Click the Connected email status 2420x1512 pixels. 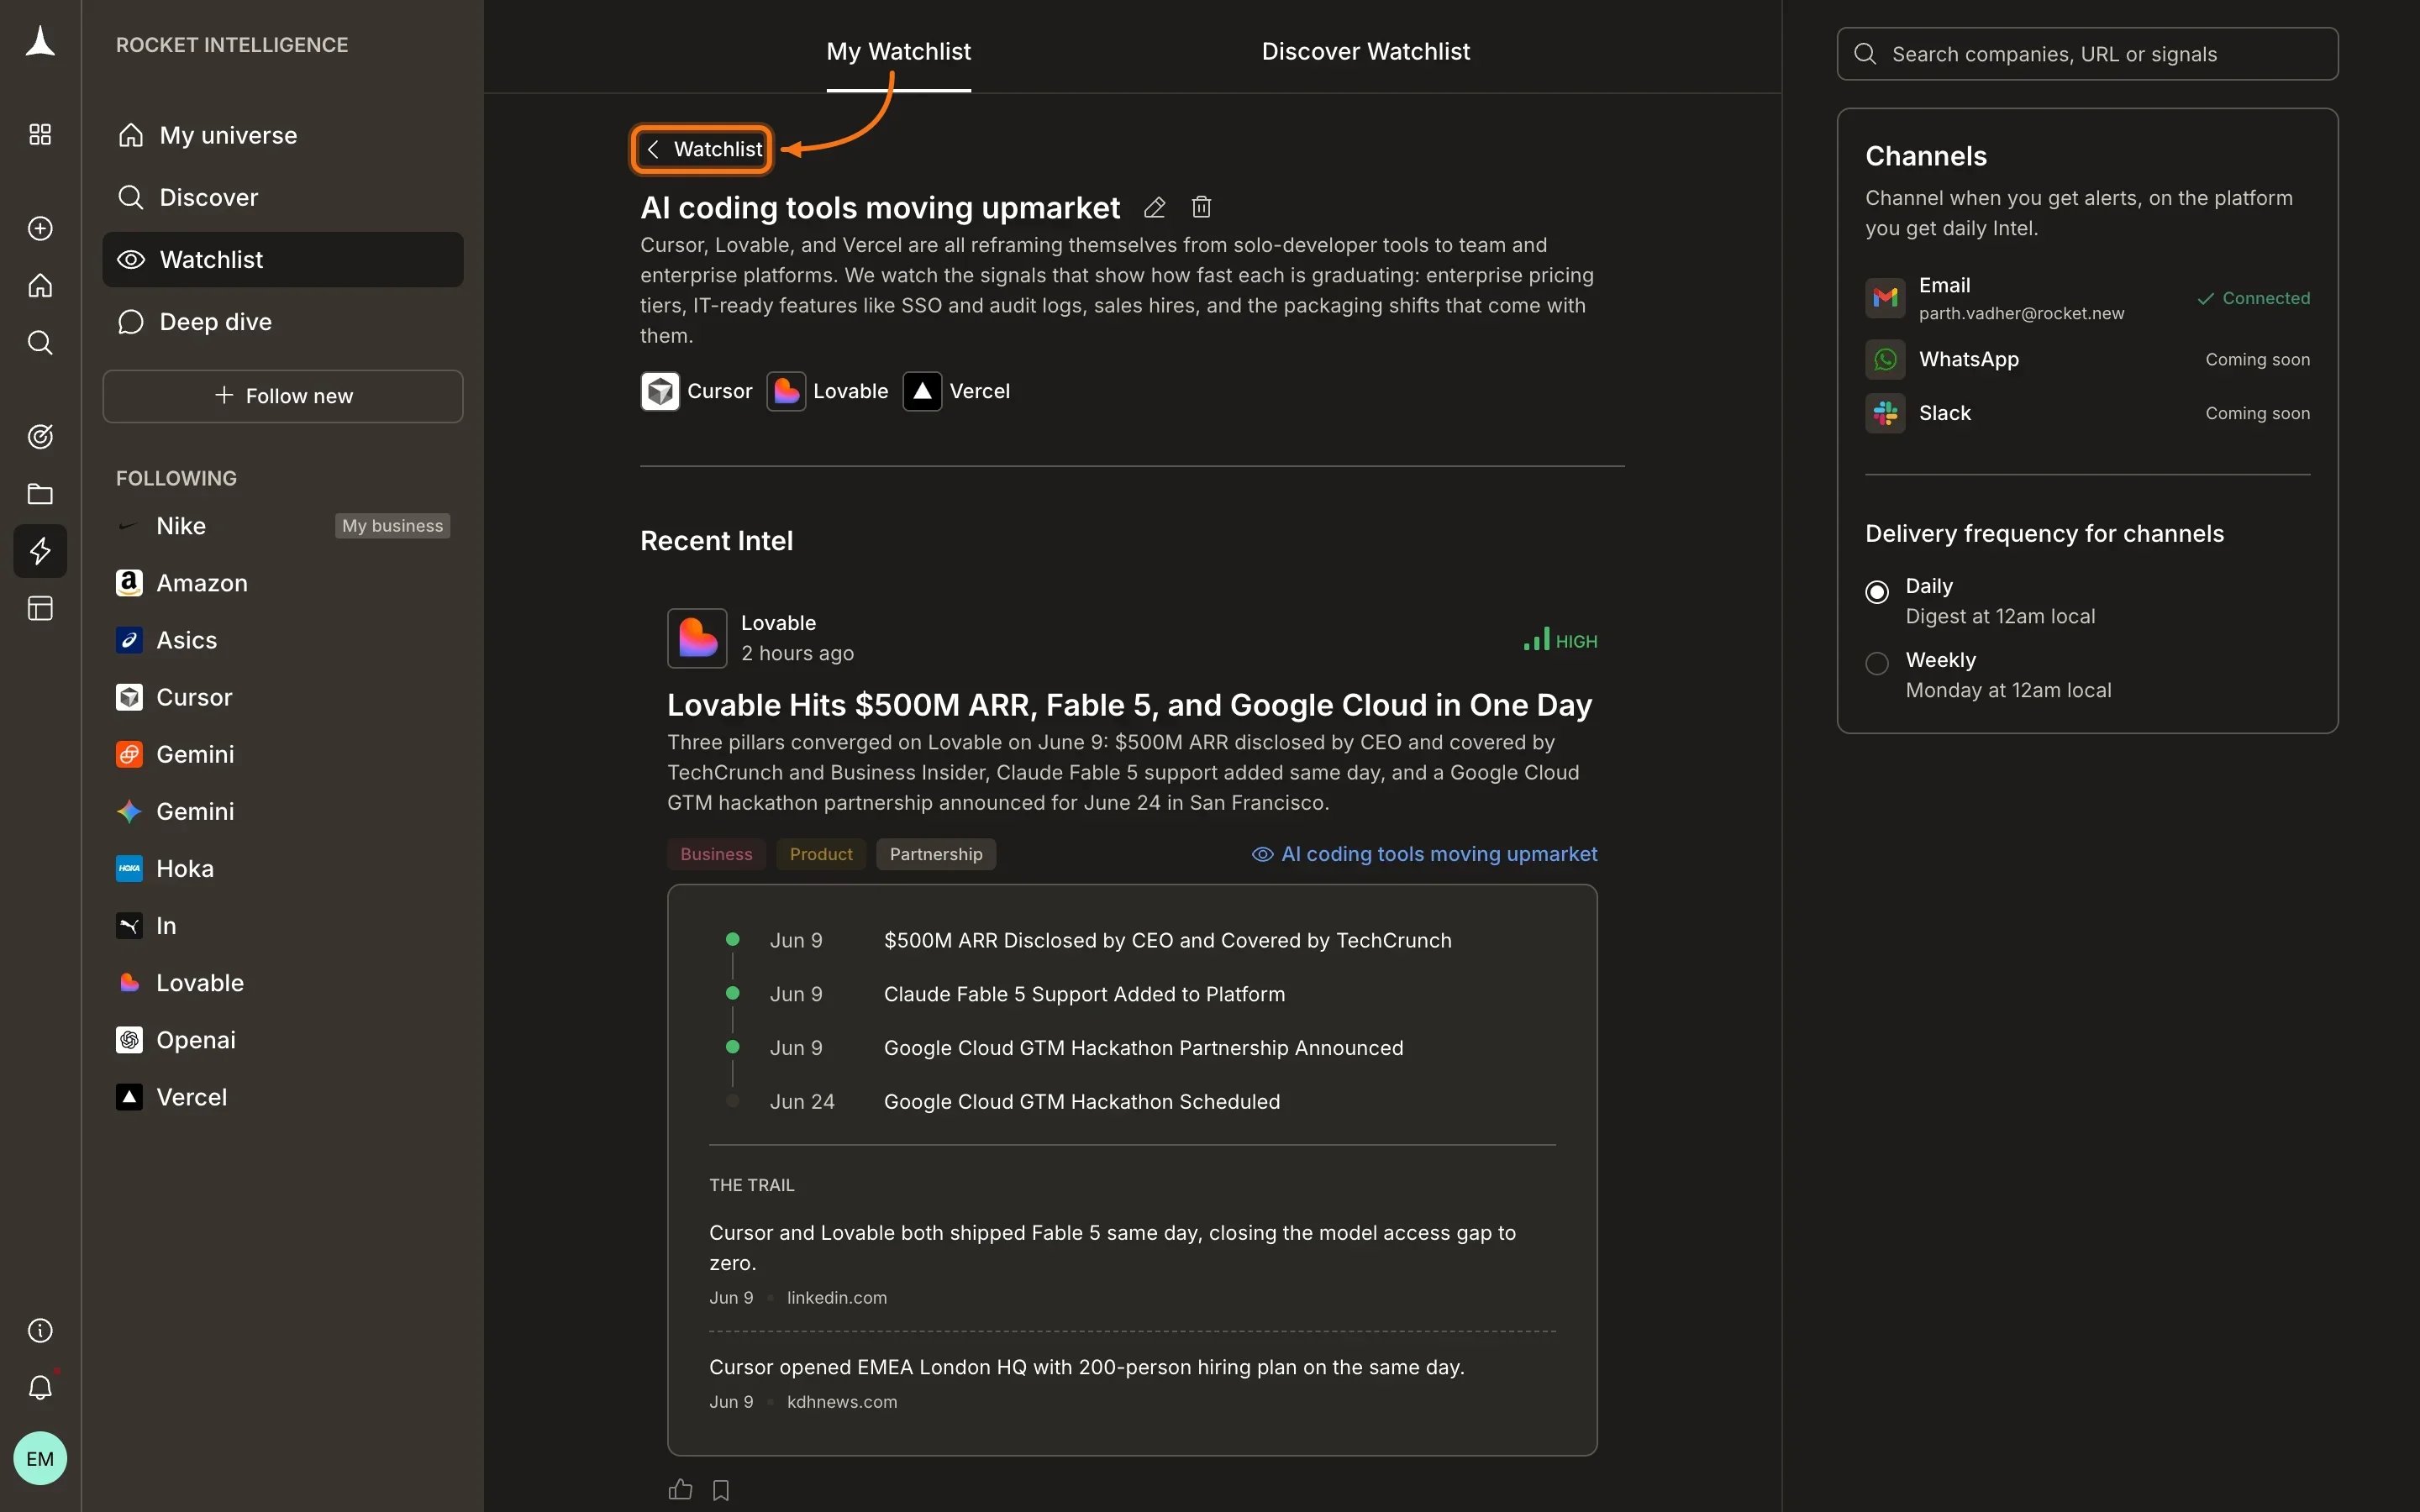tap(2253, 298)
